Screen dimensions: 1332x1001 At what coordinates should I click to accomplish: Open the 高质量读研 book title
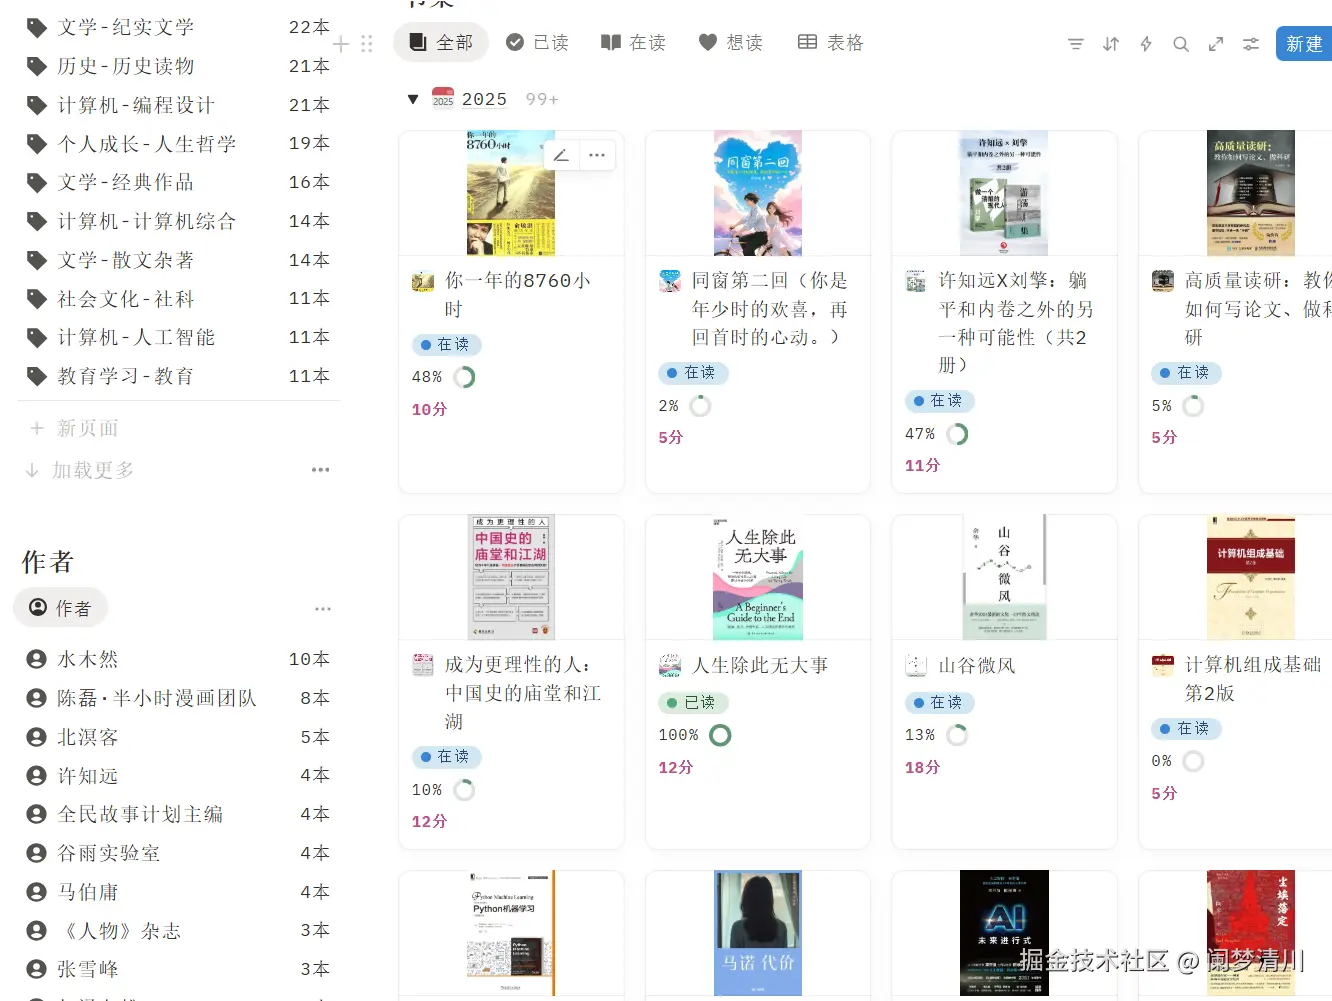1258,309
